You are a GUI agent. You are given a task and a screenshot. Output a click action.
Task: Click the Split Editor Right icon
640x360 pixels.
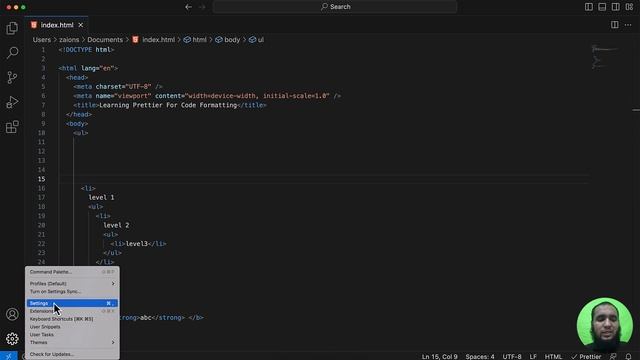click(x=615, y=25)
